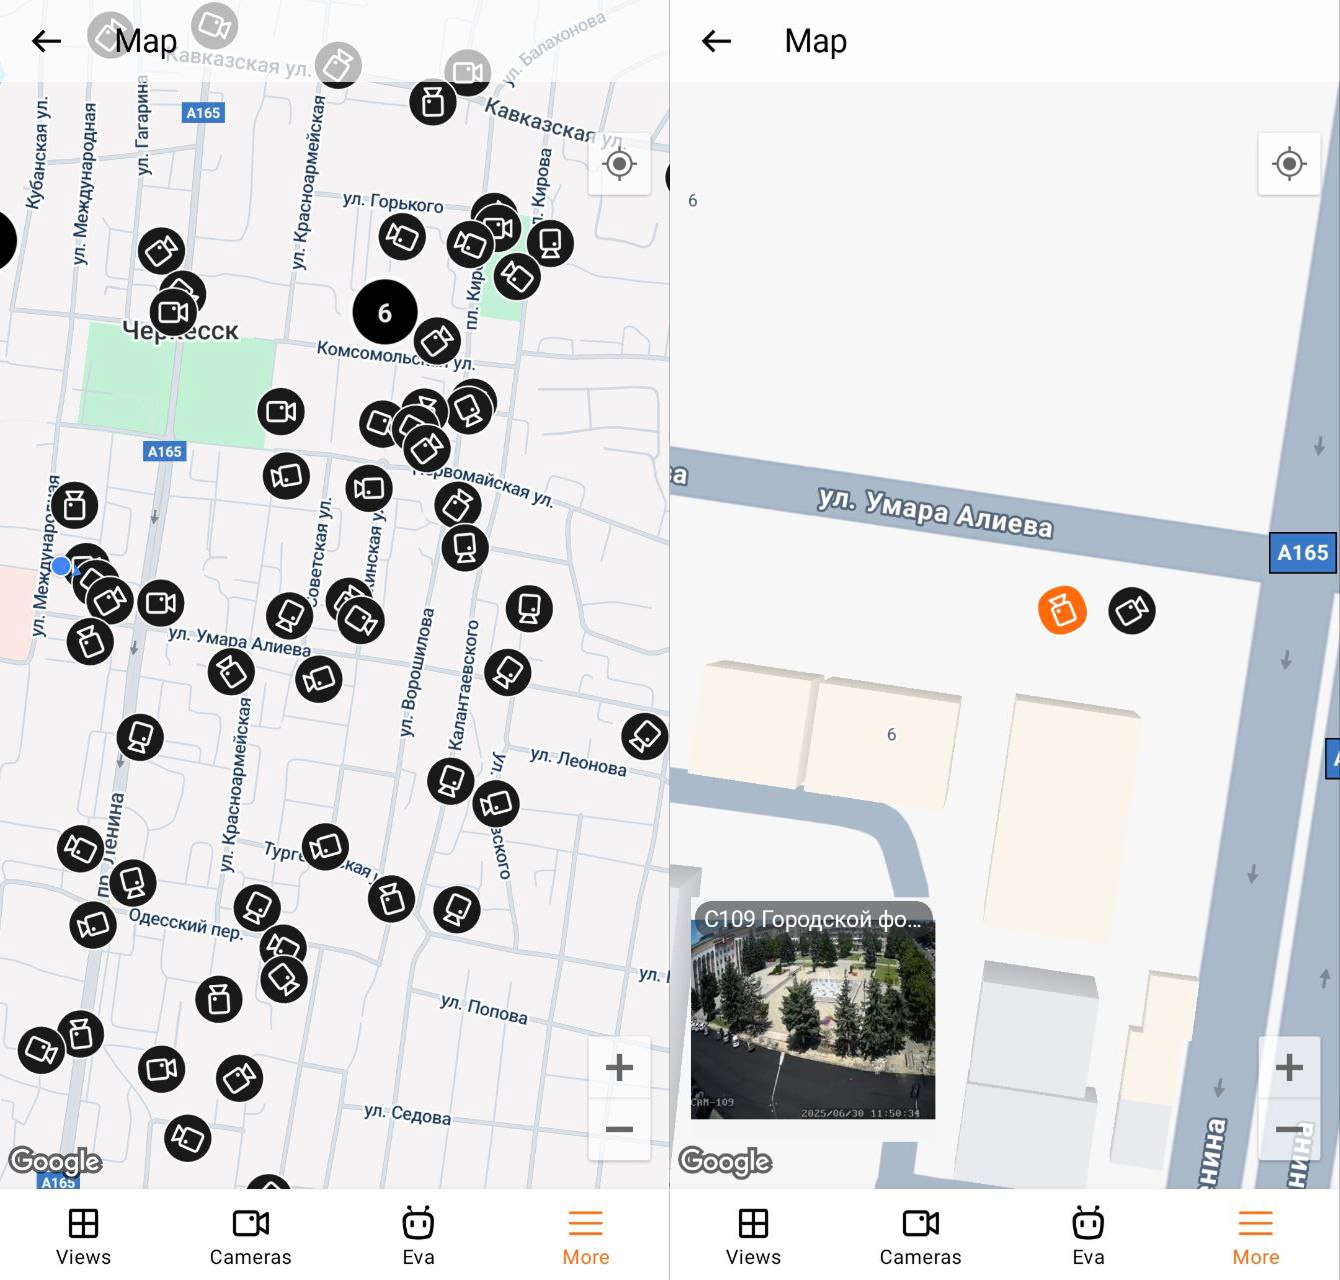This screenshot has width=1340, height=1280.
Task: Tap the blue current location dot
Action: click(x=62, y=567)
